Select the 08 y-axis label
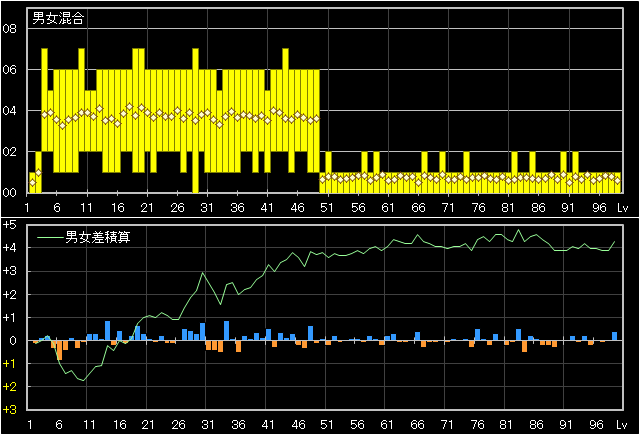The width and height of the screenshot is (640, 435). click(x=9, y=29)
